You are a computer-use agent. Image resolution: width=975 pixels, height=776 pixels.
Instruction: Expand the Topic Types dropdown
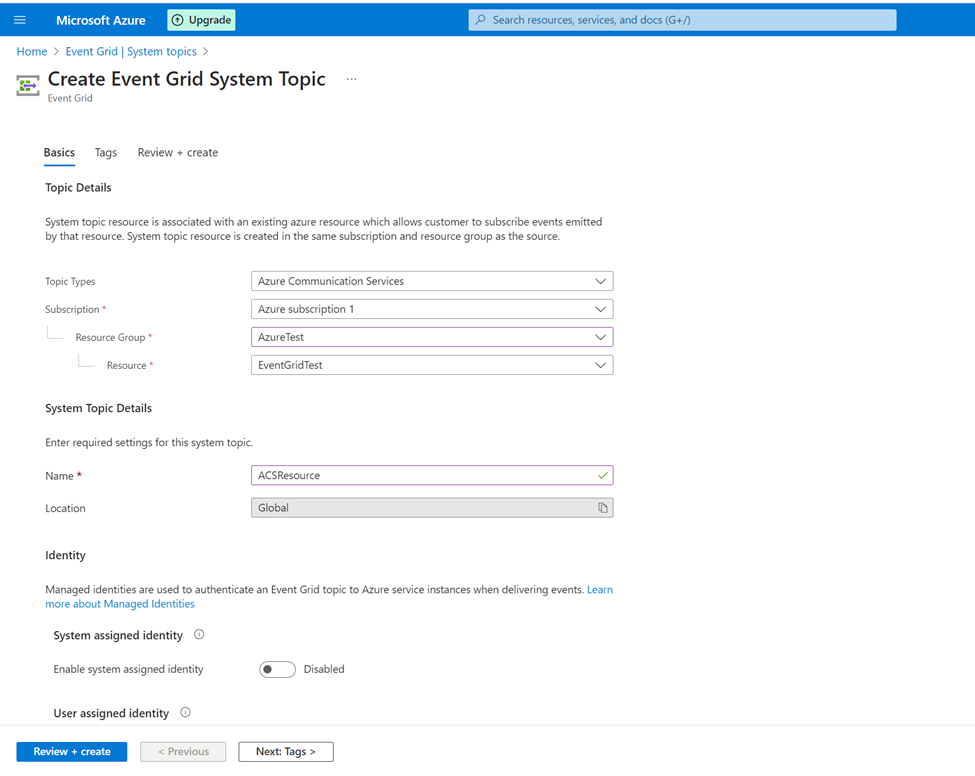point(432,281)
